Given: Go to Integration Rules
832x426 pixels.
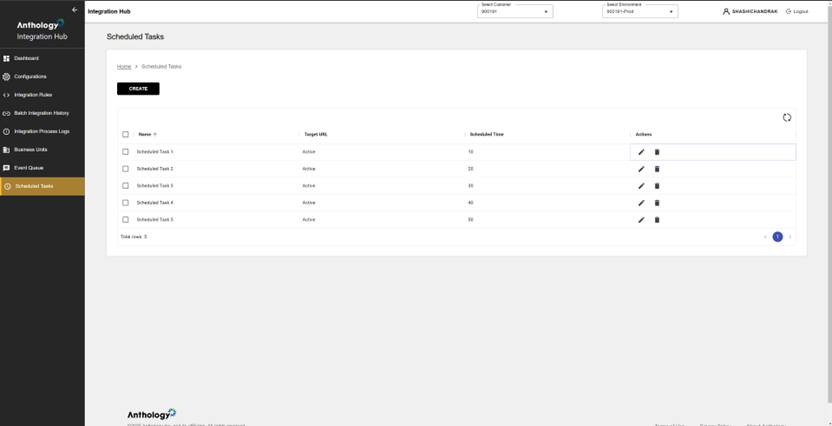Looking at the screenshot, I should click(x=42, y=95).
